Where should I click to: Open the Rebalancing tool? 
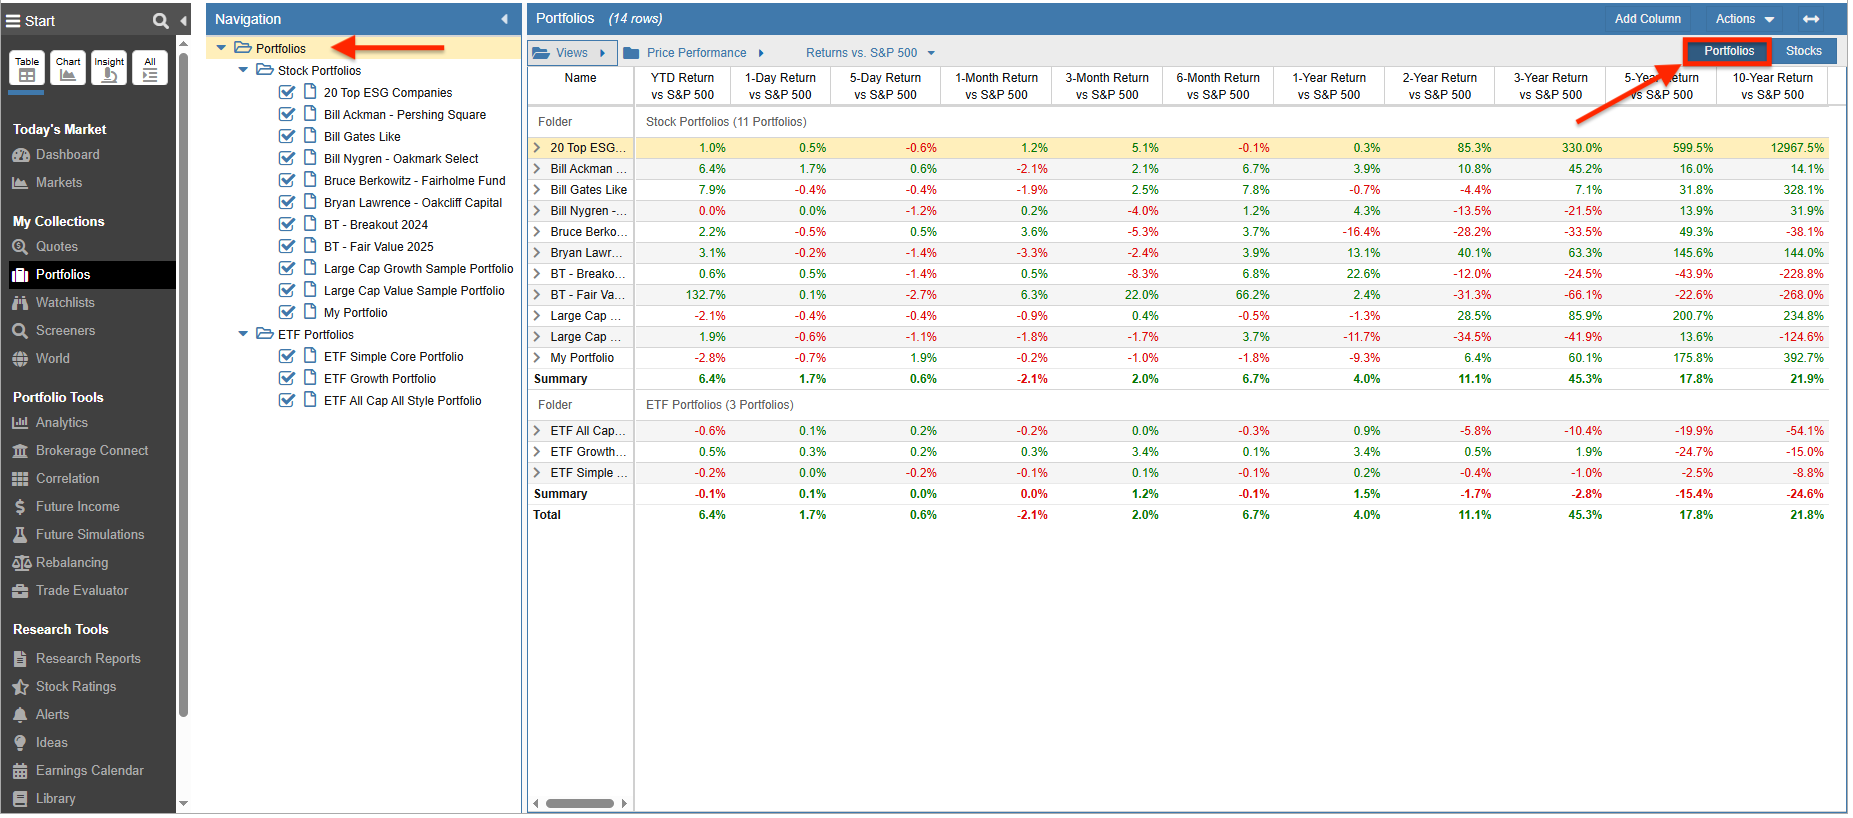(x=71, y=563)
